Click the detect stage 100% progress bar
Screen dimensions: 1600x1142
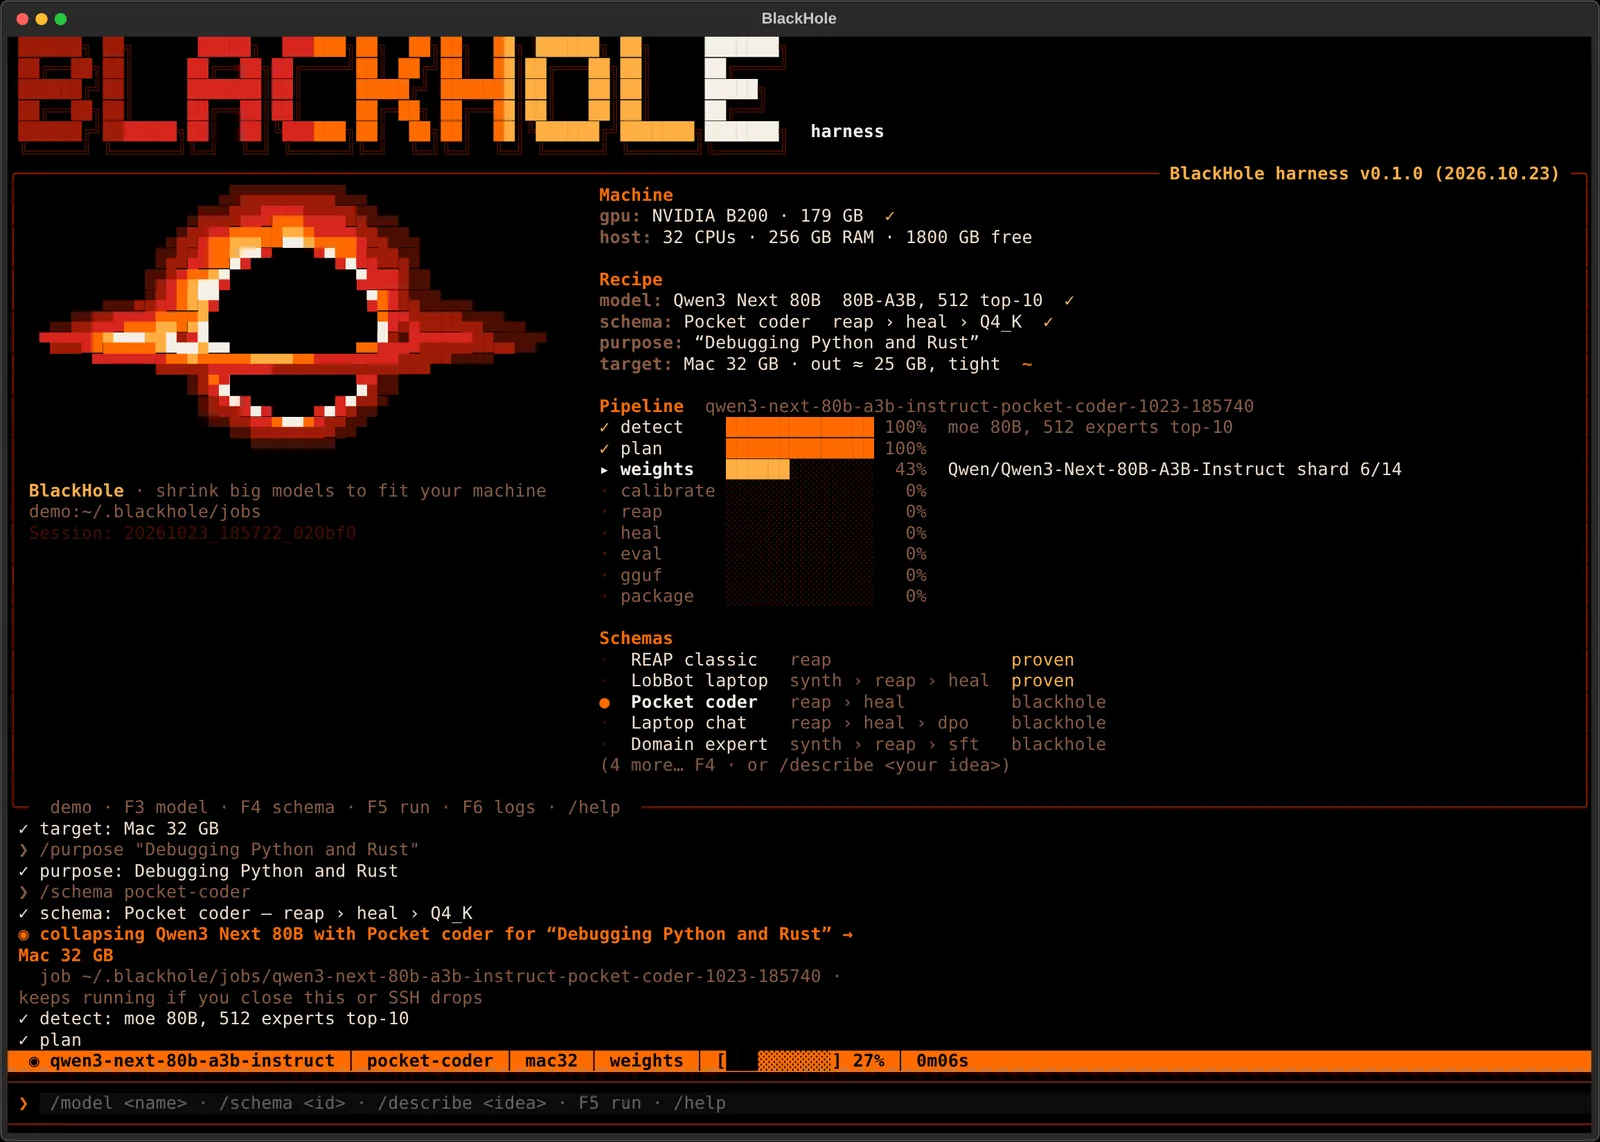click(x=799, y=428)
